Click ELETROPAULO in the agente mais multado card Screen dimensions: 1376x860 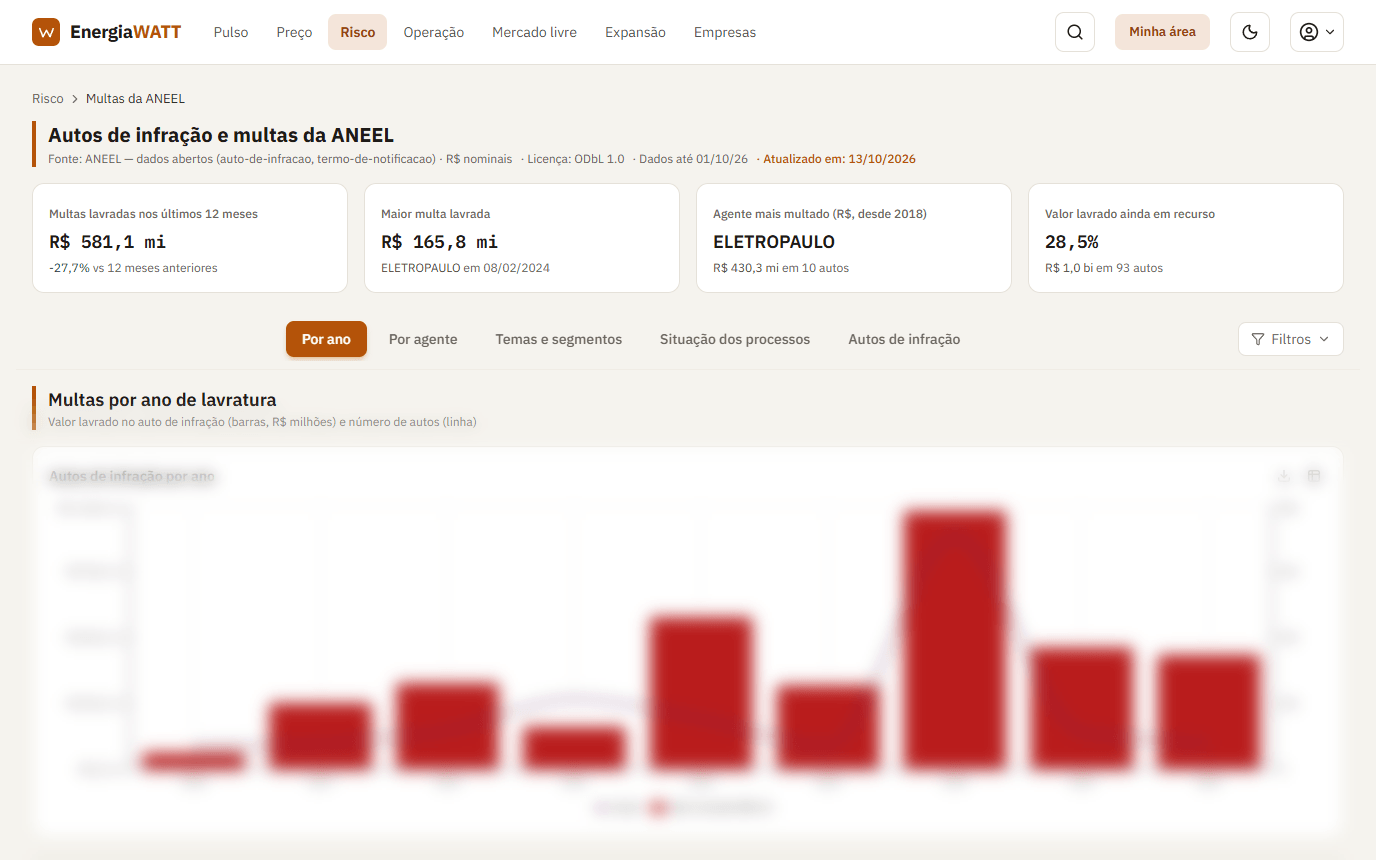pyautogui.click(x=774, y=241)
